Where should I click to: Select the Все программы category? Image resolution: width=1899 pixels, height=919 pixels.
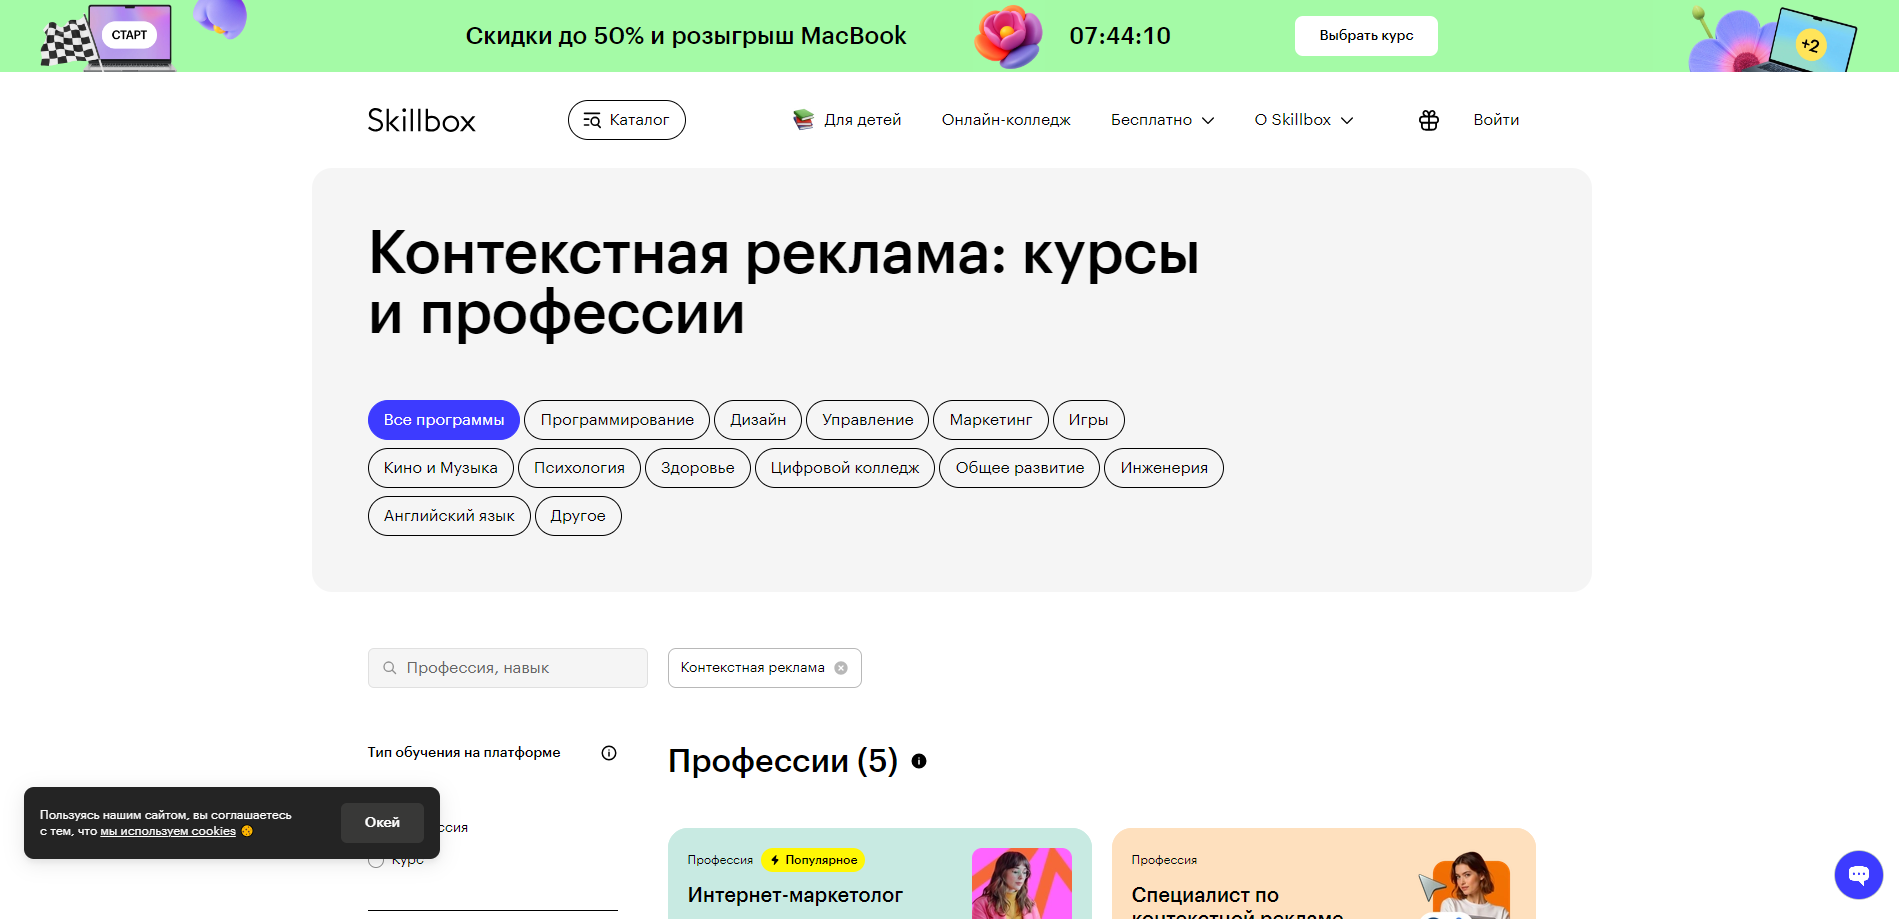tap(444, 420)
